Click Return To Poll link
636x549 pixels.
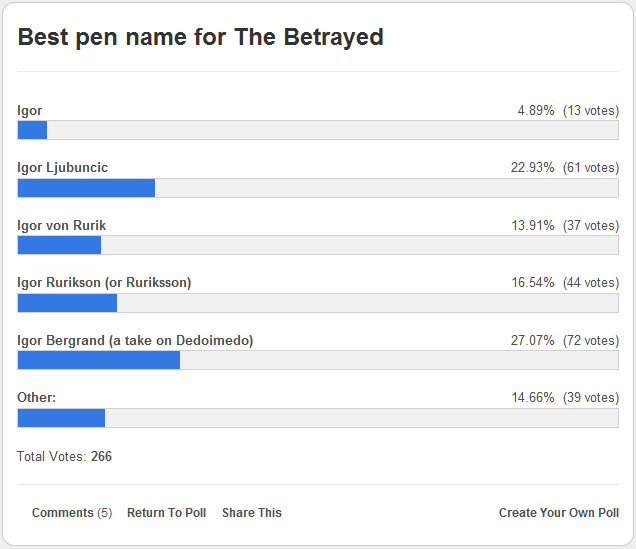point(166,513)
